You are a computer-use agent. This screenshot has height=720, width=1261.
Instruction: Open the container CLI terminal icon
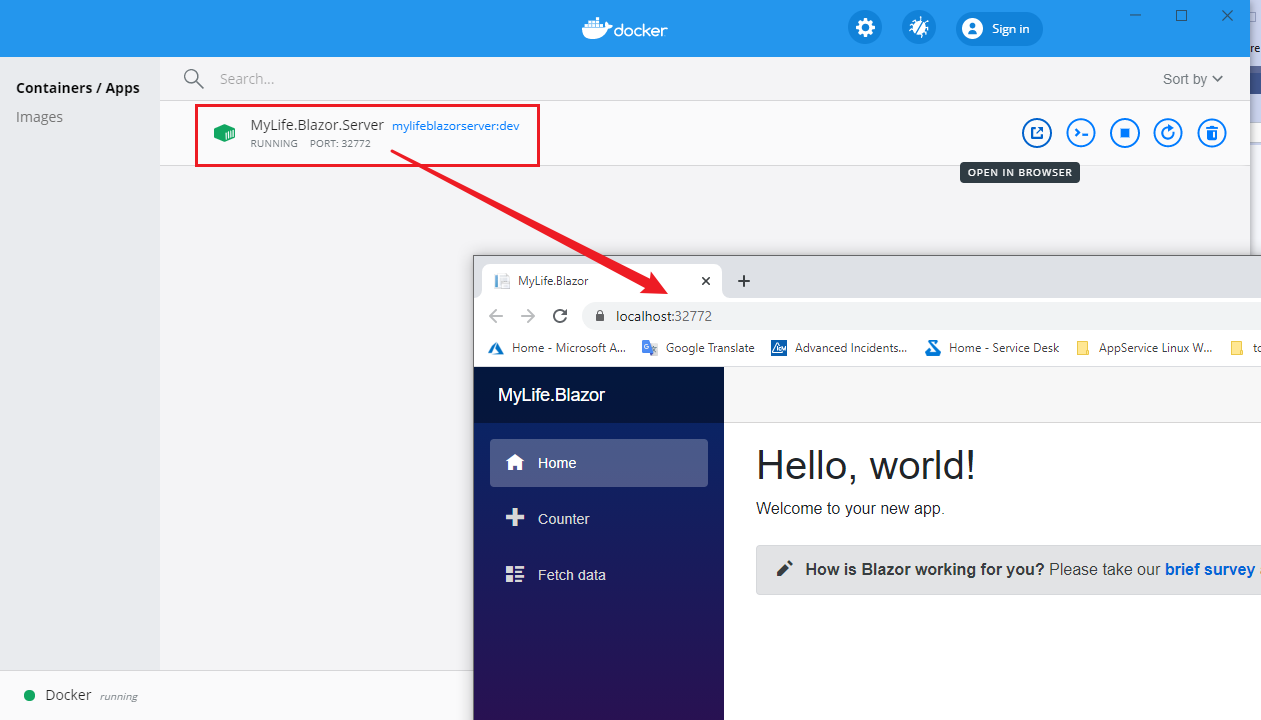click(x=1081, y=133)
